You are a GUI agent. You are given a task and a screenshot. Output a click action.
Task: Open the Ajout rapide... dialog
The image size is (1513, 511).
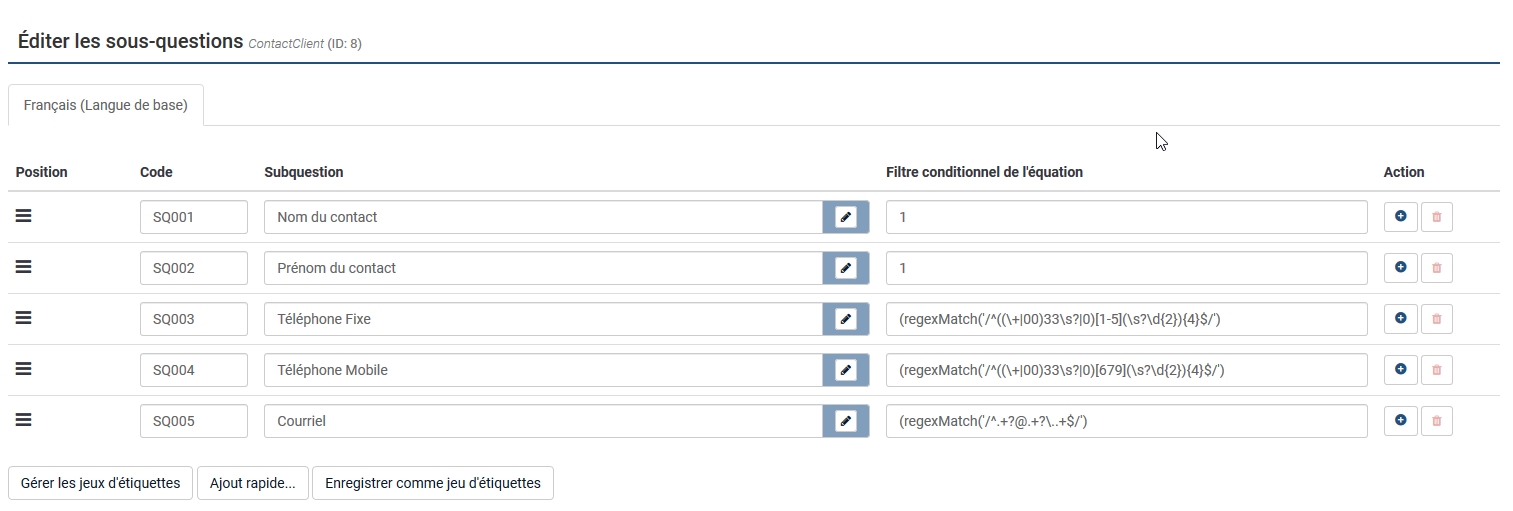coord(252,483)
